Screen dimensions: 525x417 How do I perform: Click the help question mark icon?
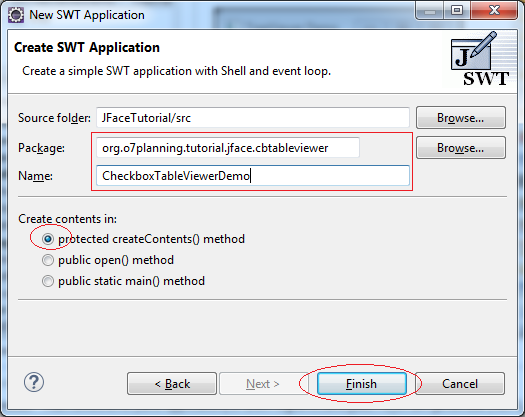tap(34, 382)
